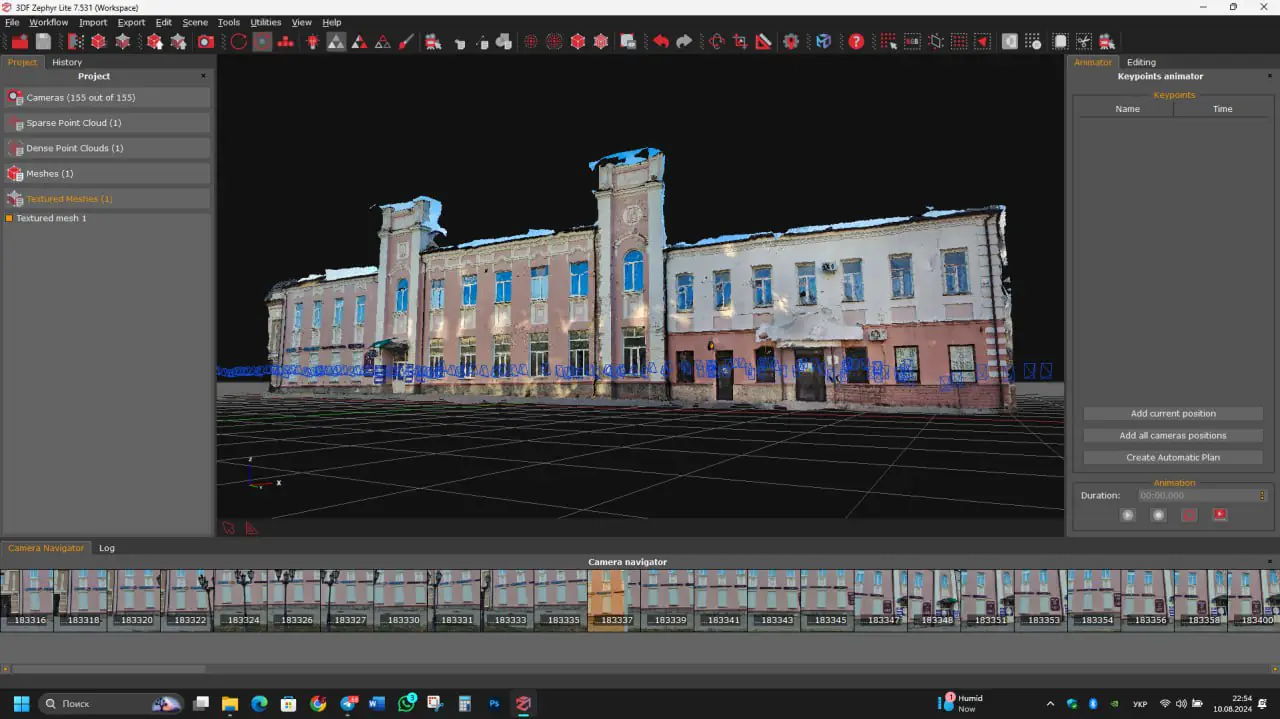Open the Workflow menu
The width and height of the screenshot is (1280, 719).
[x=48, y=22]
